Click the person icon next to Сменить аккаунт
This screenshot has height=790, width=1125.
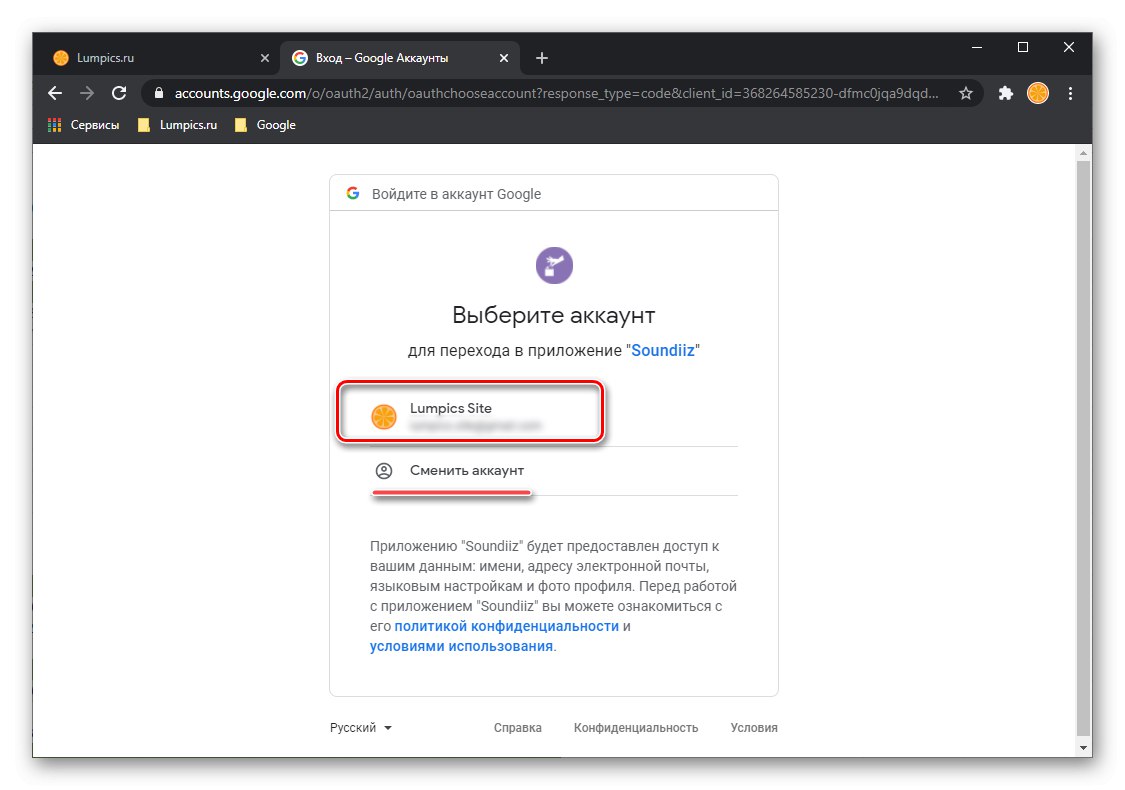(383, 470)
